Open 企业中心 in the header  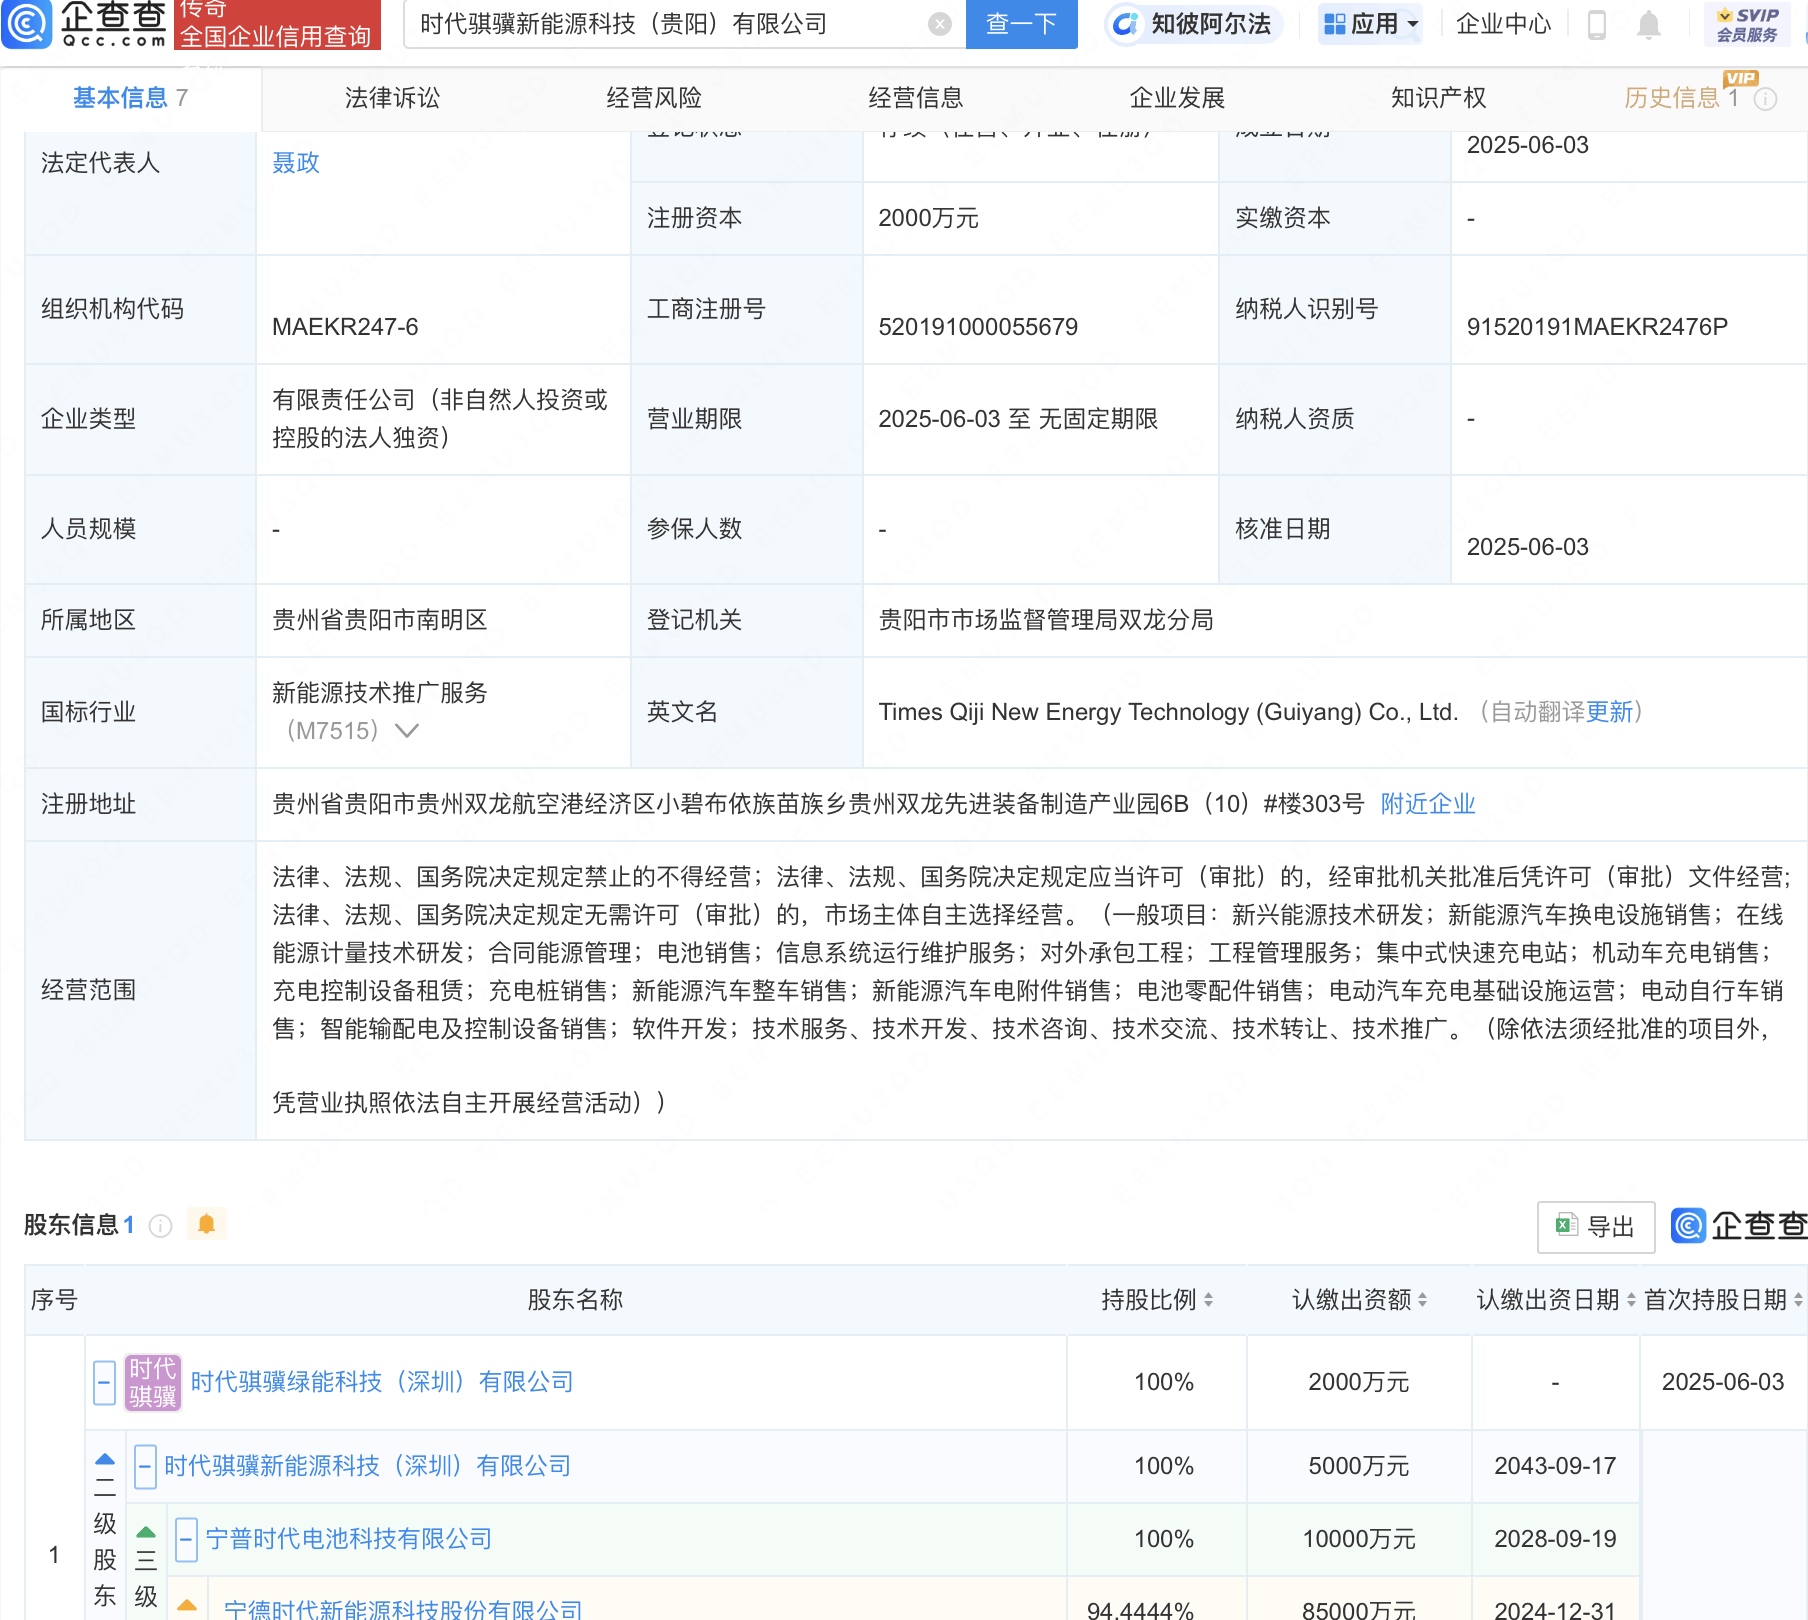[x=1503, y=24]
